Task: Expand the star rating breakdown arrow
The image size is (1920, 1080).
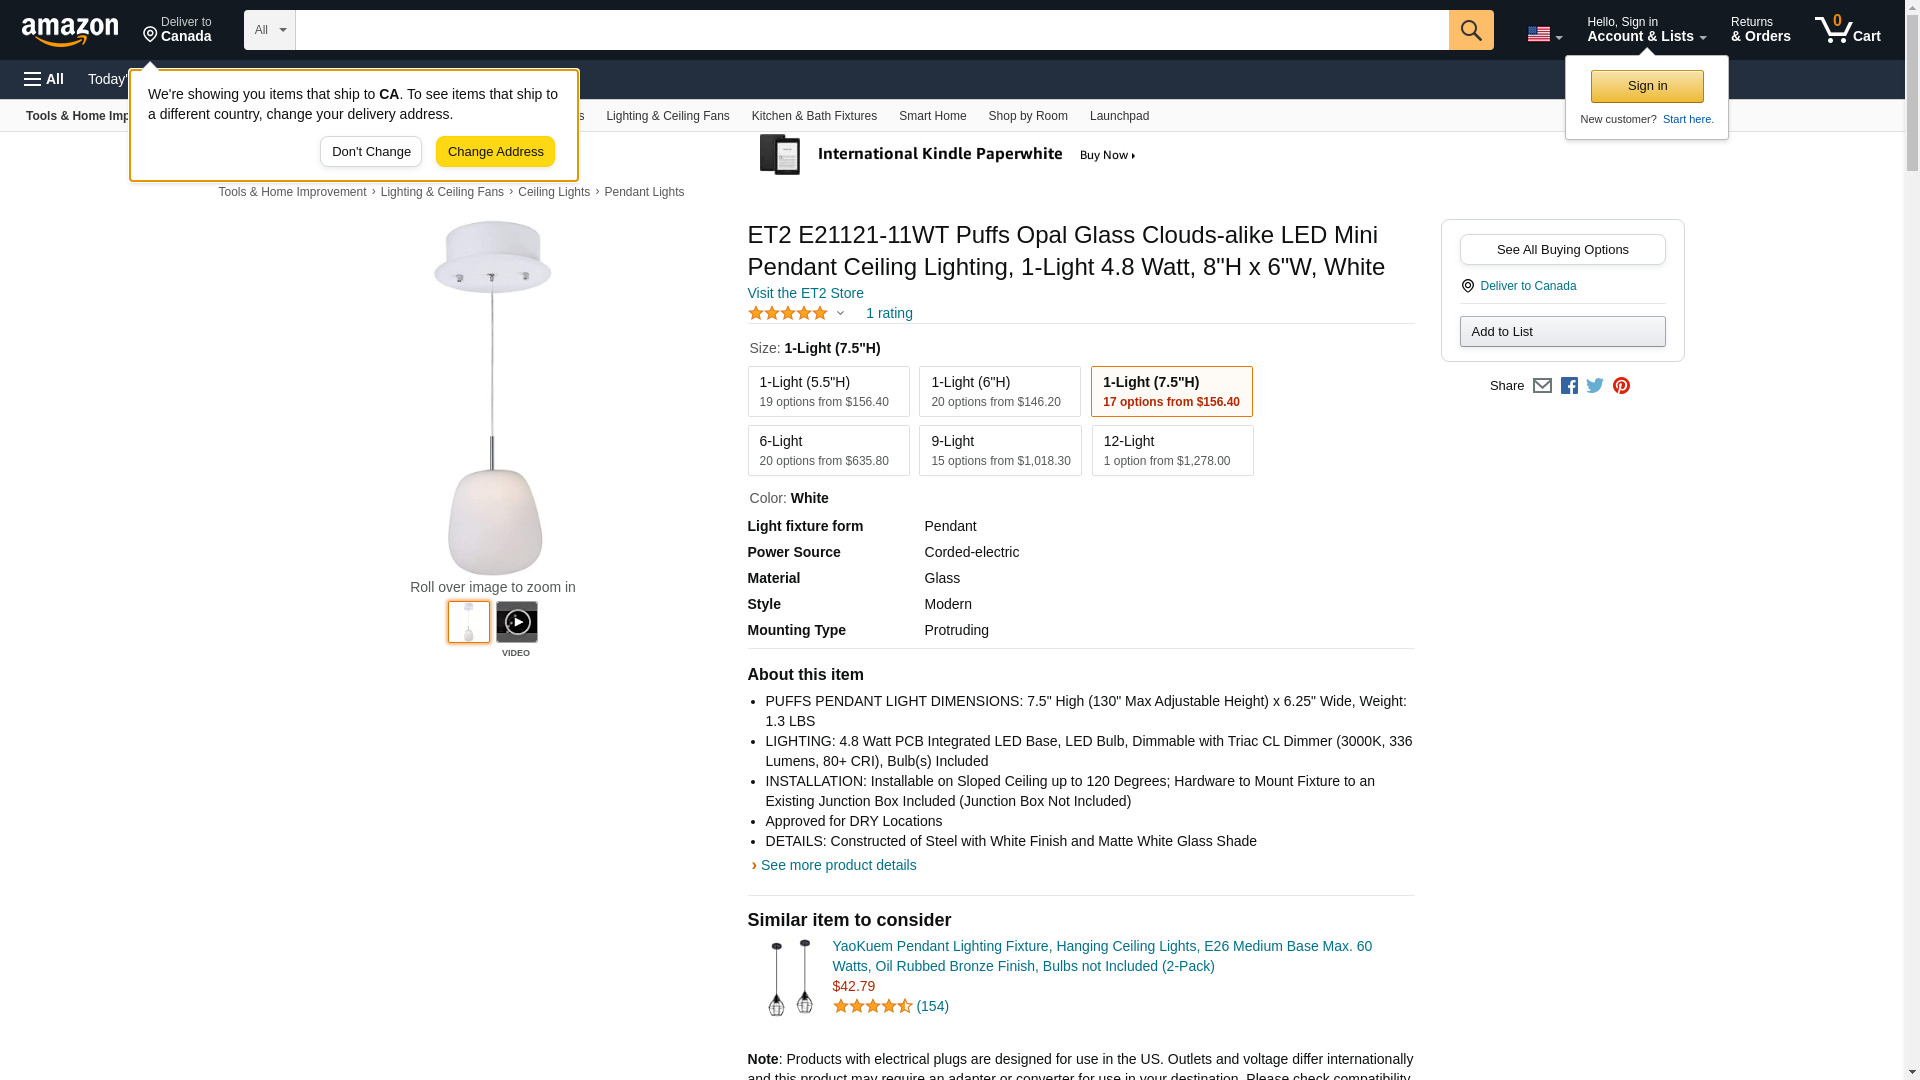Action: click(840, 314)
